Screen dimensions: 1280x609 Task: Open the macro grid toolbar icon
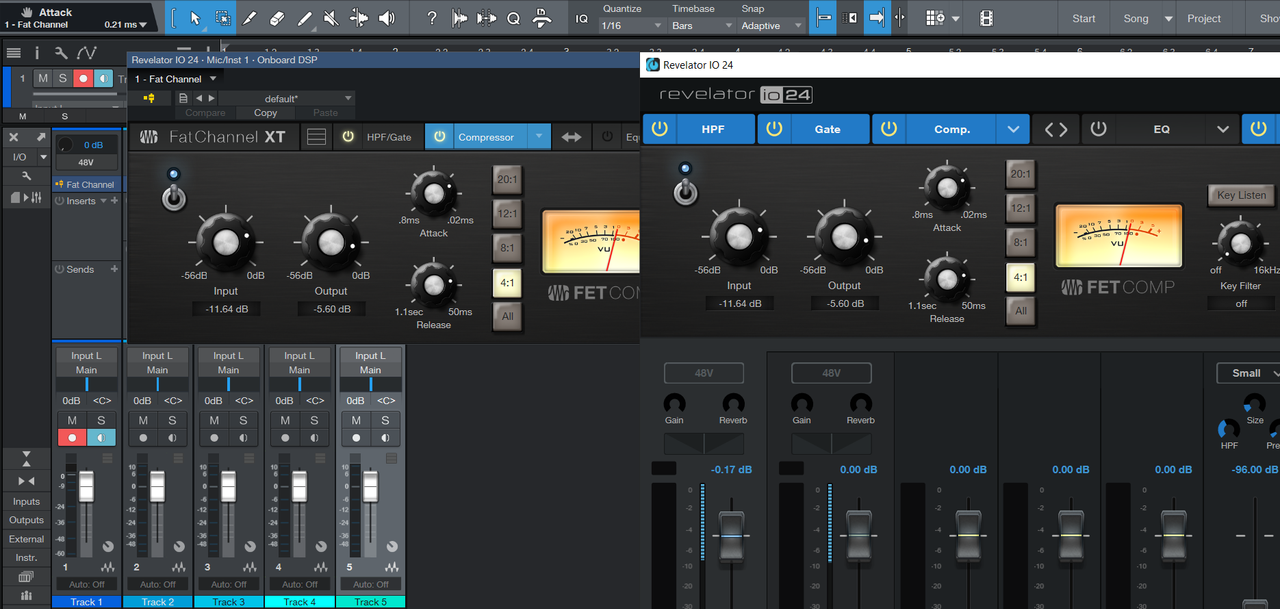coord(935,18)
